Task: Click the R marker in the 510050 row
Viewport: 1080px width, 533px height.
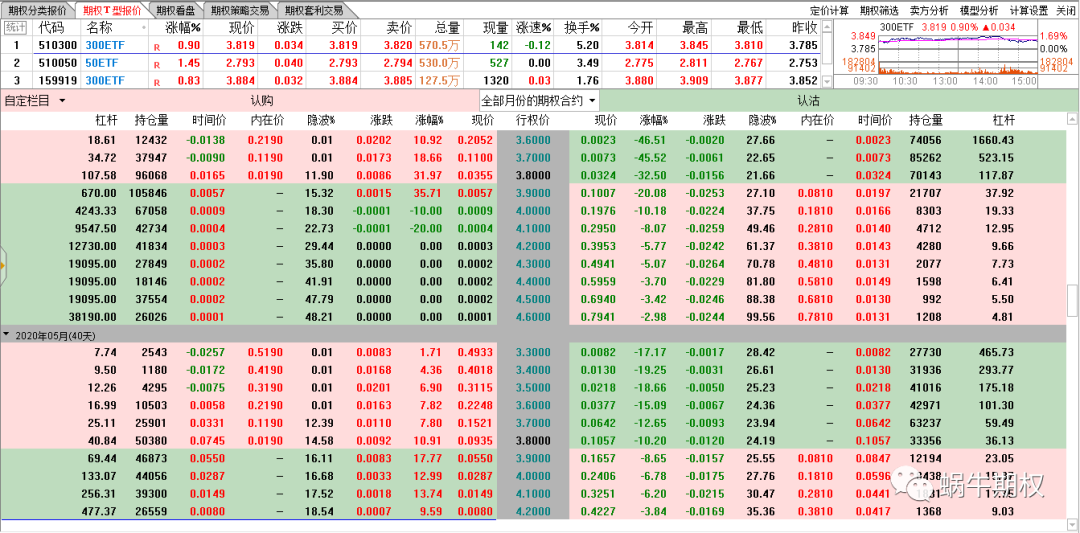Action: tap(157, 64)
